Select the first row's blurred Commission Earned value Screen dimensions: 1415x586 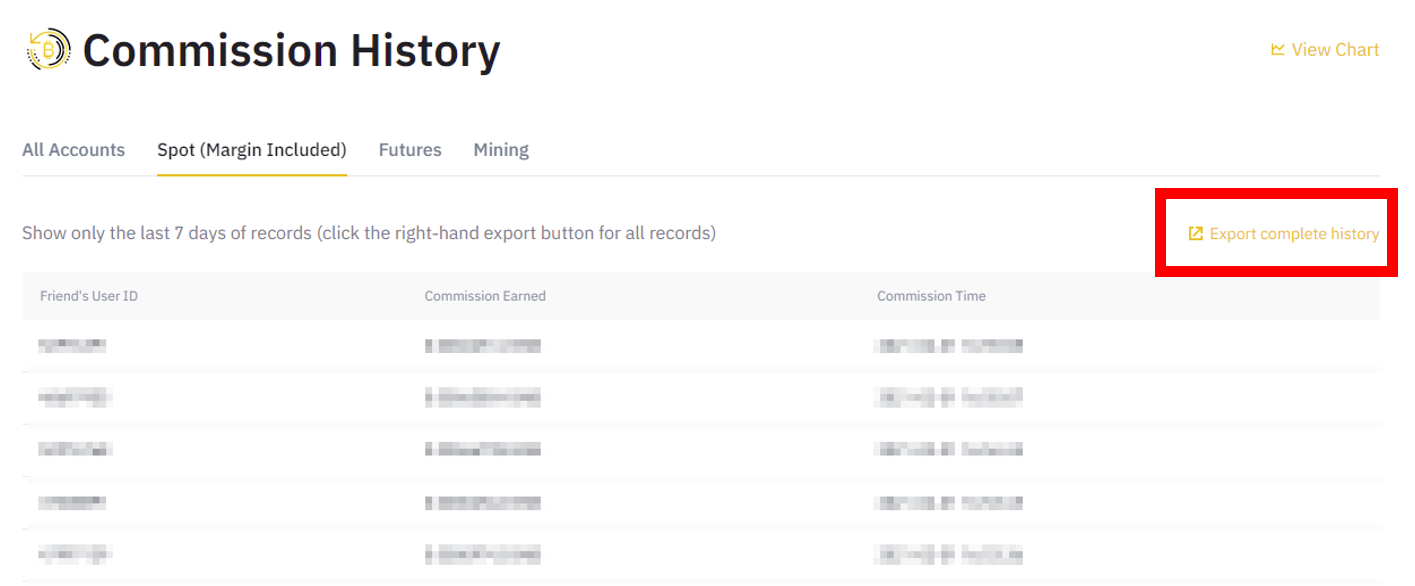point(483,346)
